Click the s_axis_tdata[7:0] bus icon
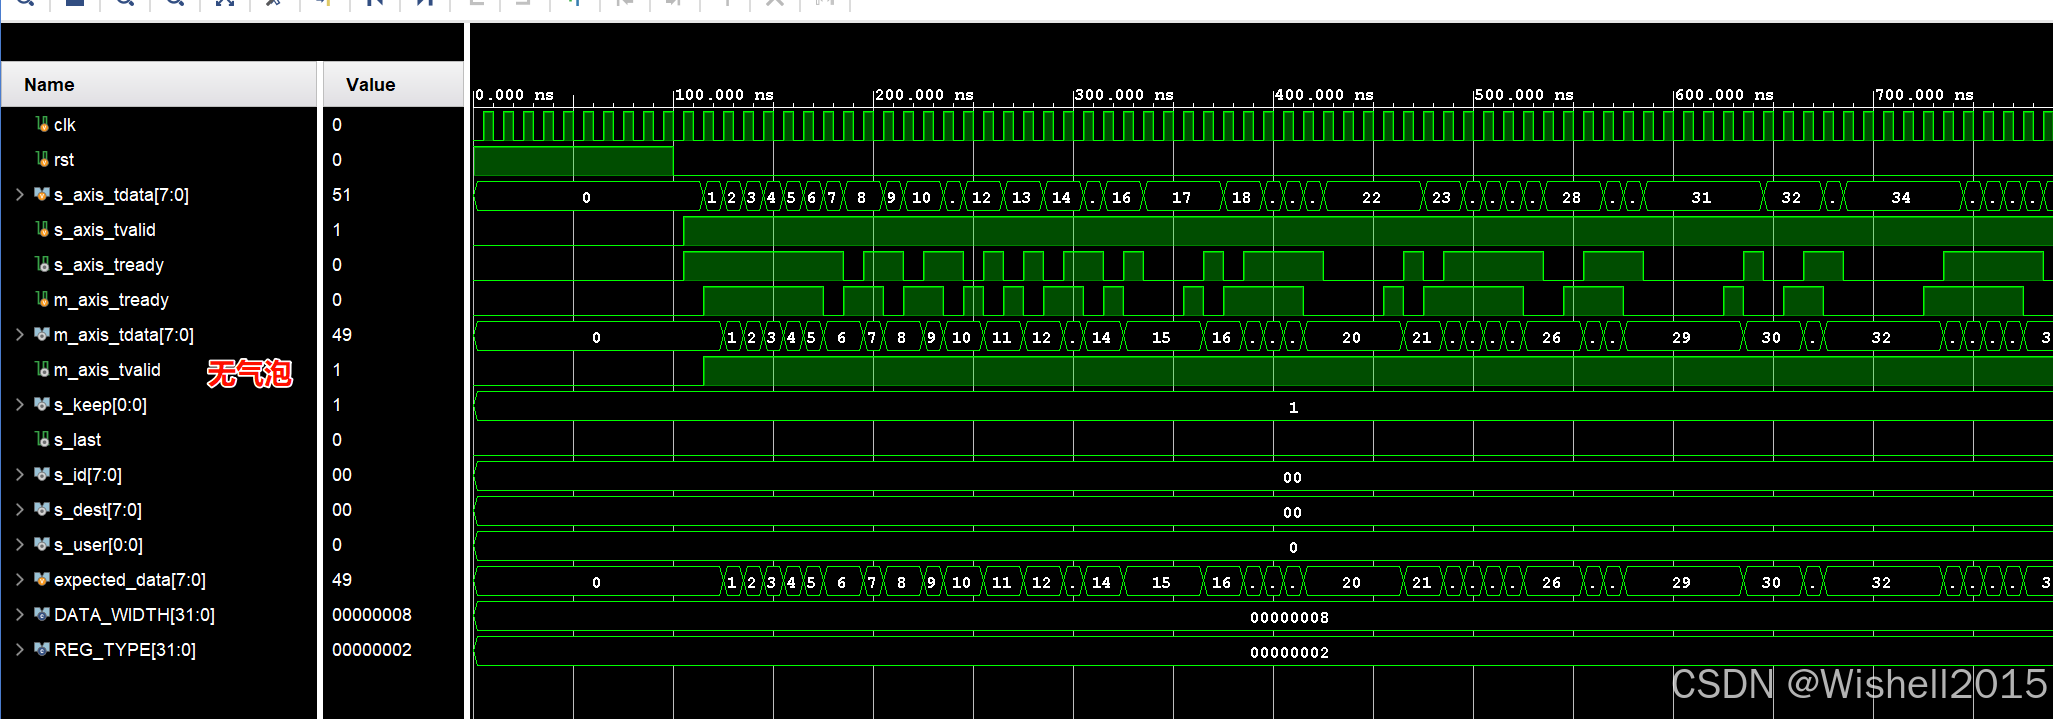This screenshot has height=719, width=2053. pyautogui.click(x=42, y=194)
